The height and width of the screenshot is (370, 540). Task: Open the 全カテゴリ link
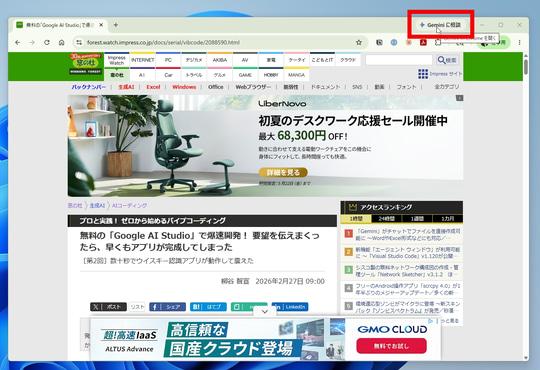tap(447, 87)
